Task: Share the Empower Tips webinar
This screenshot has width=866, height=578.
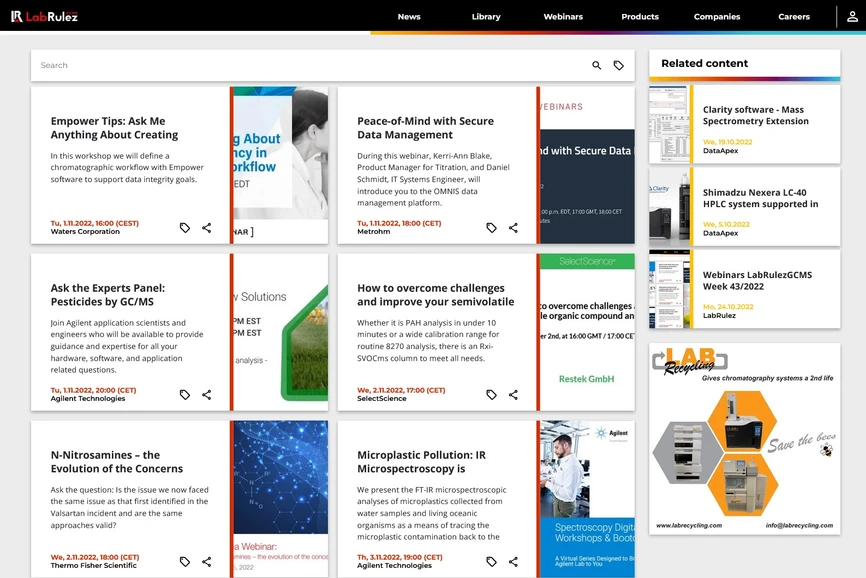Action: pos(207,227)
